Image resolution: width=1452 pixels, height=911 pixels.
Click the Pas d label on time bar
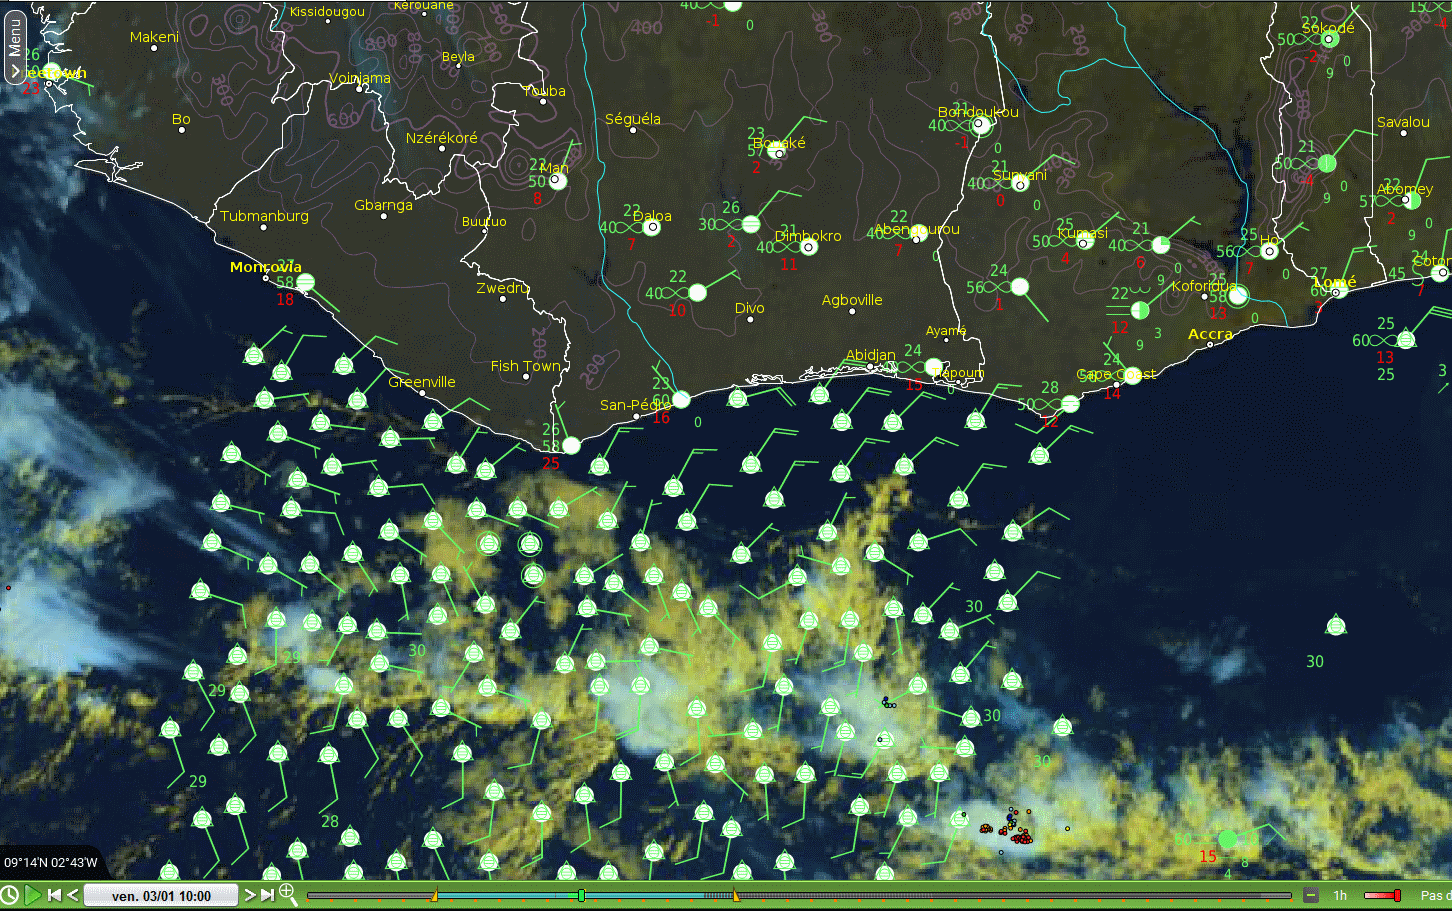click(1436, 896)
